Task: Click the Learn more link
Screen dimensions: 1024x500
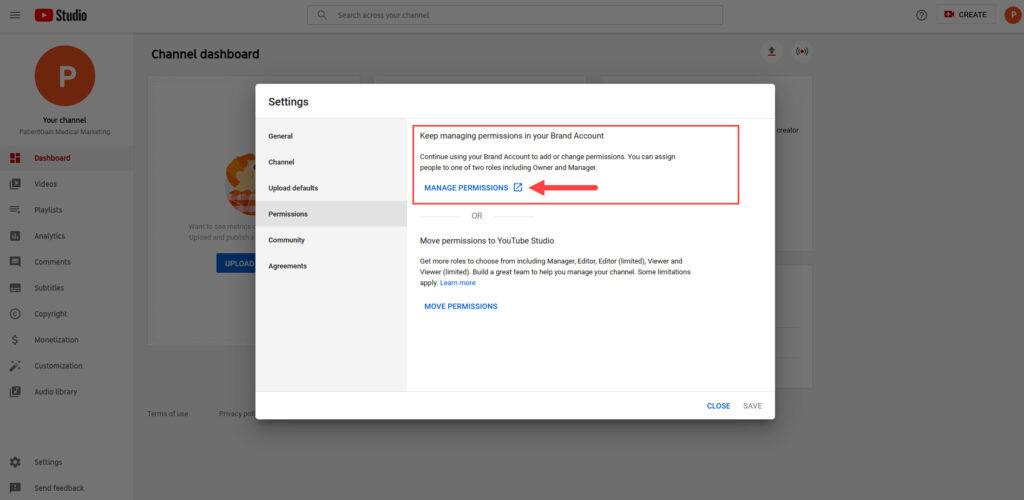Action: coord(458,283)
